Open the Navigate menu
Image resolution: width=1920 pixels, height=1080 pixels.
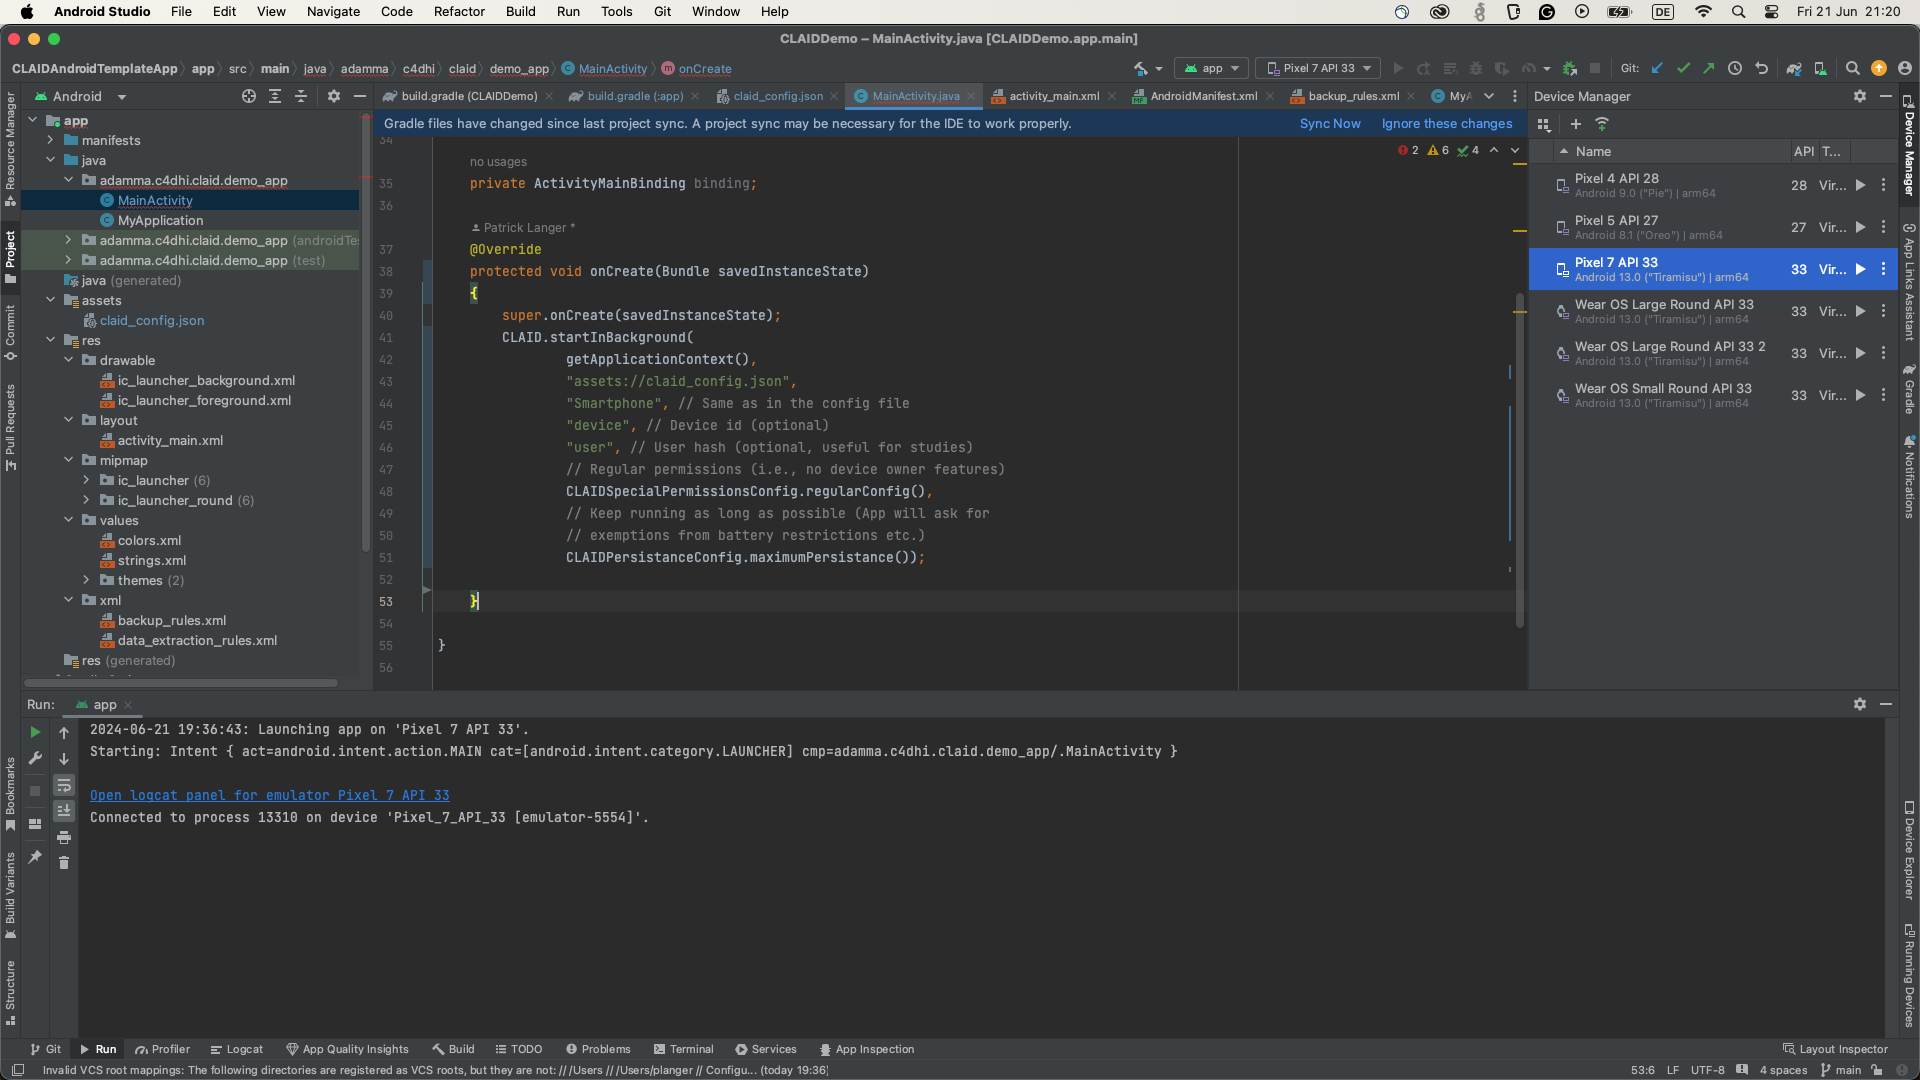click(333, 12)
